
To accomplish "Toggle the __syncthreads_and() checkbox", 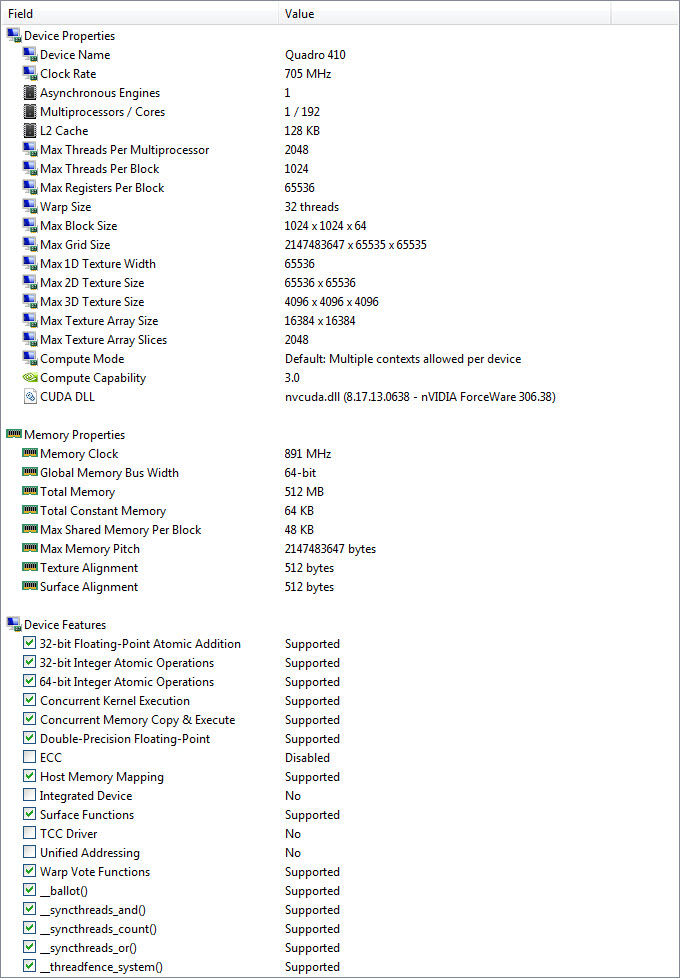I will [x=29, y=909].
